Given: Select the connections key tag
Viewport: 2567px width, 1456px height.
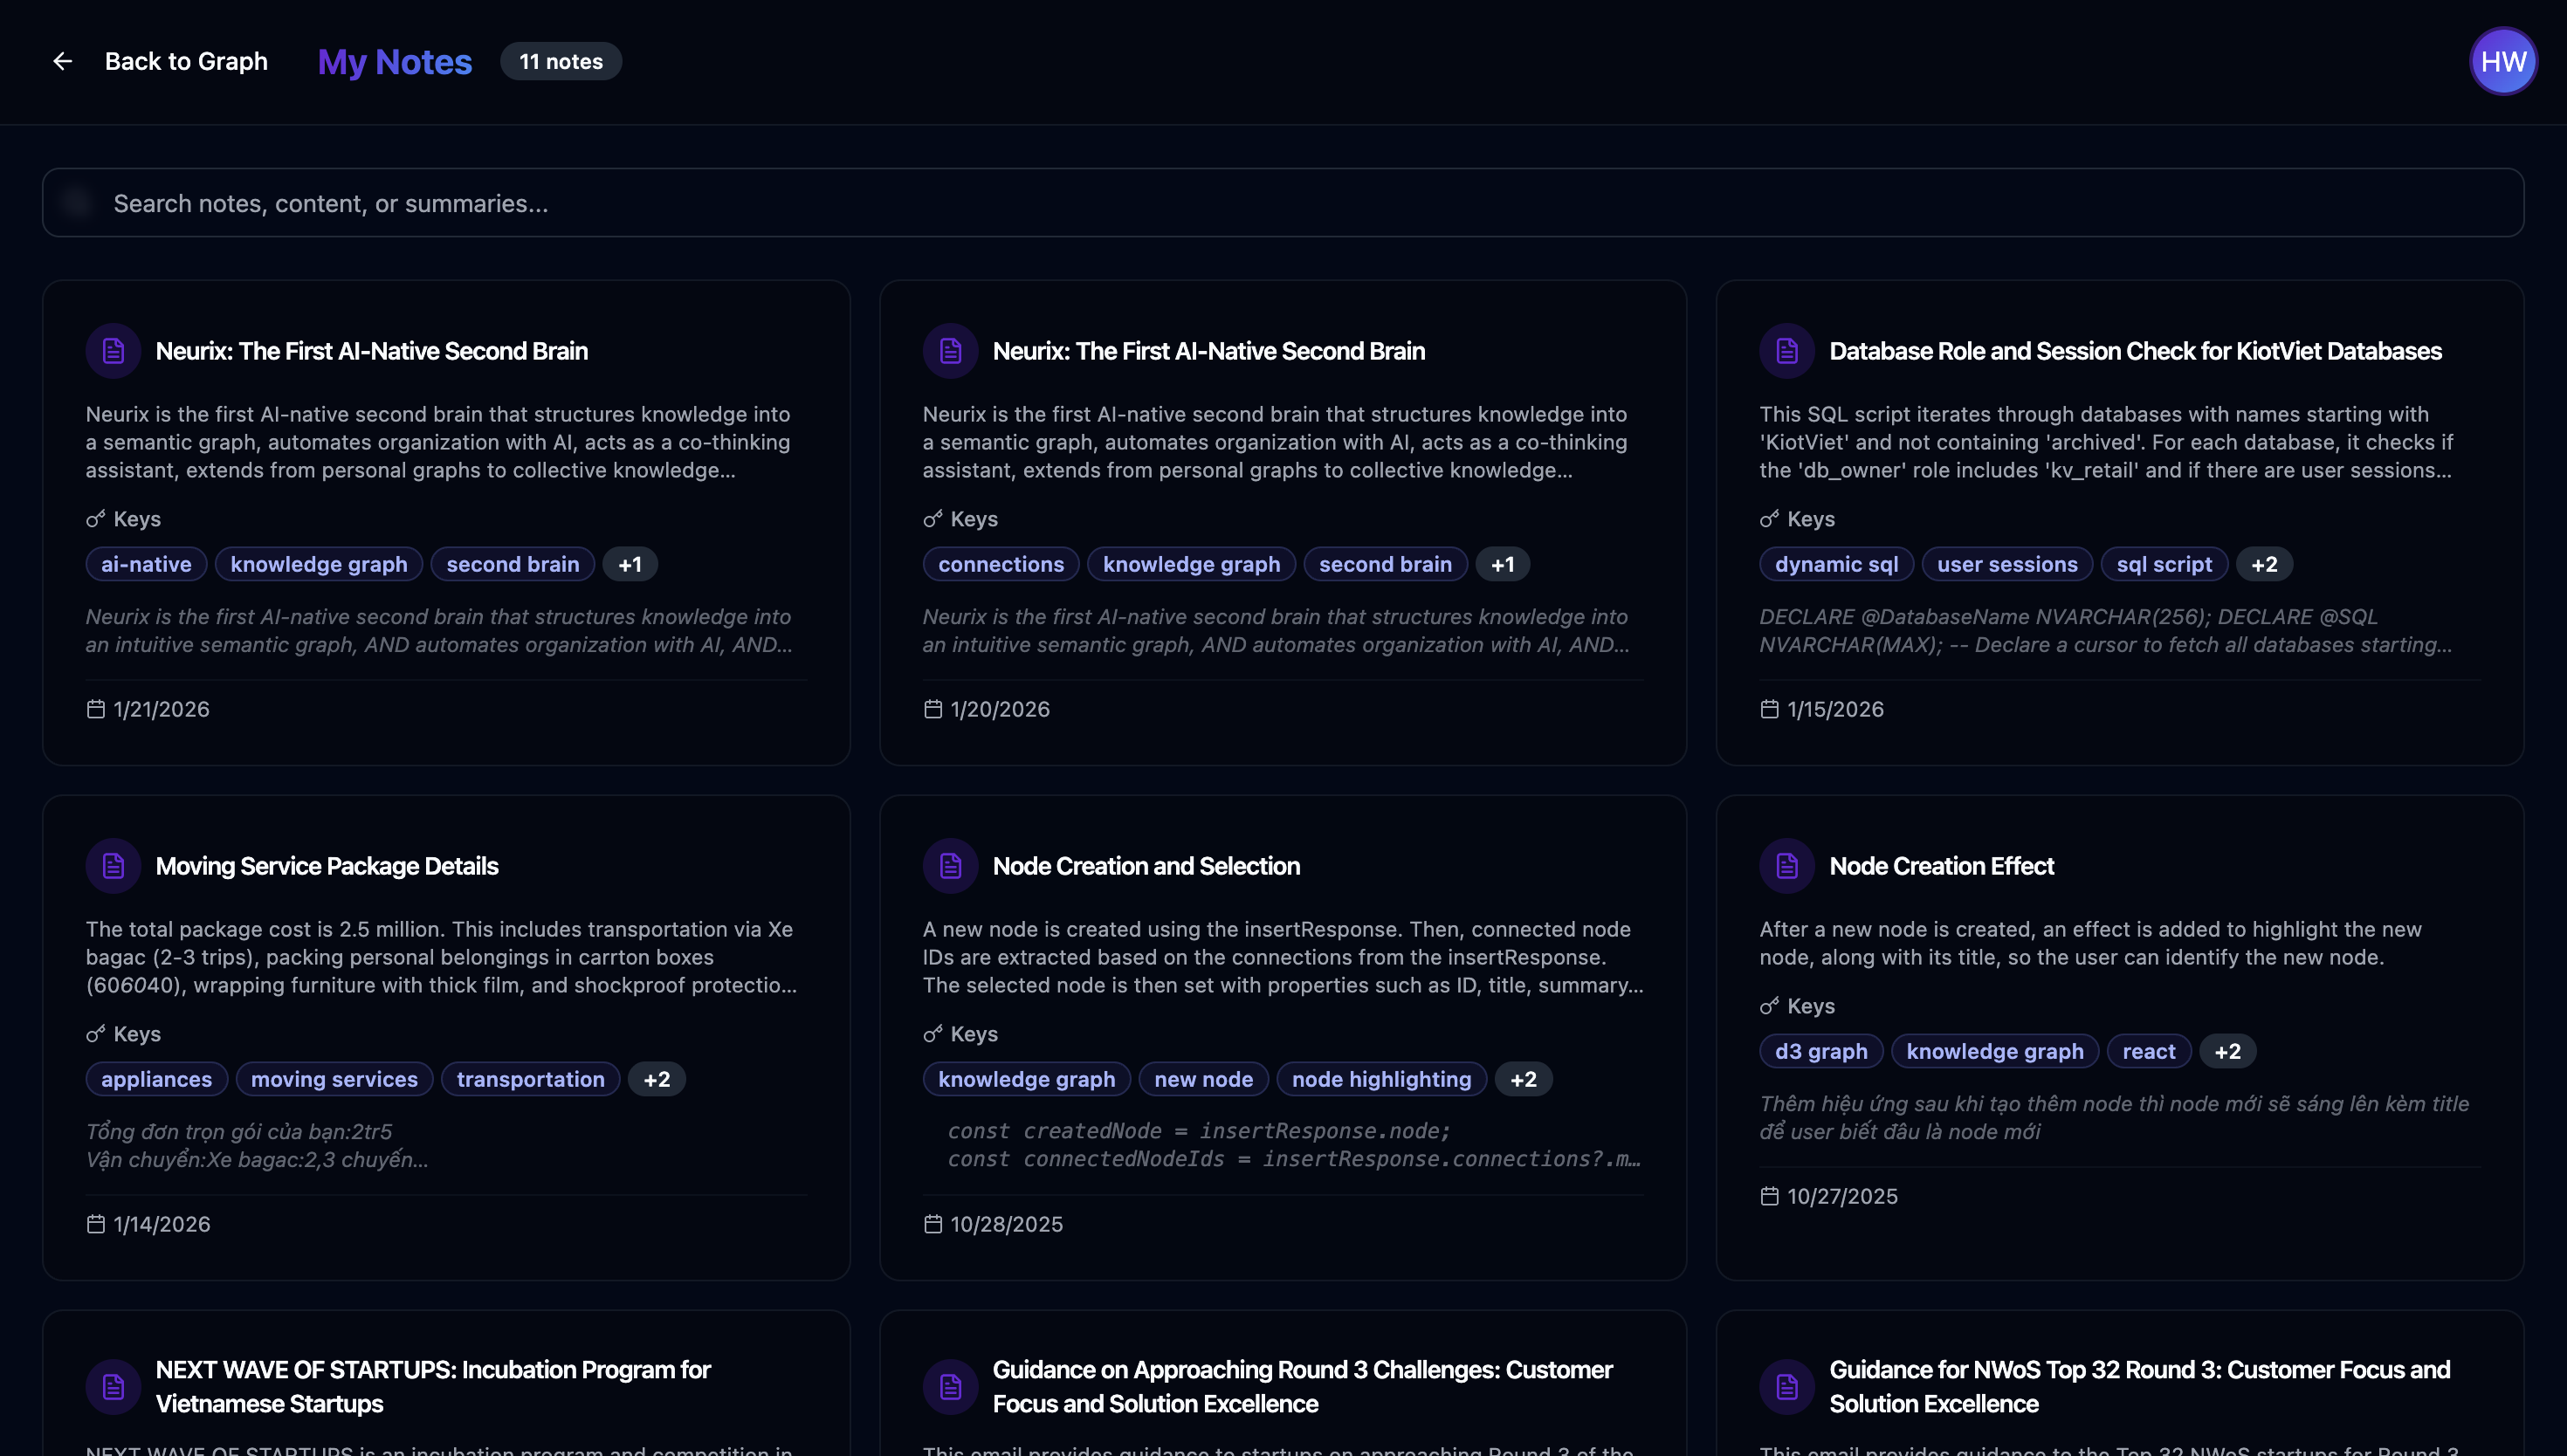Looking at the screenshot, I should click(1000, 564).
